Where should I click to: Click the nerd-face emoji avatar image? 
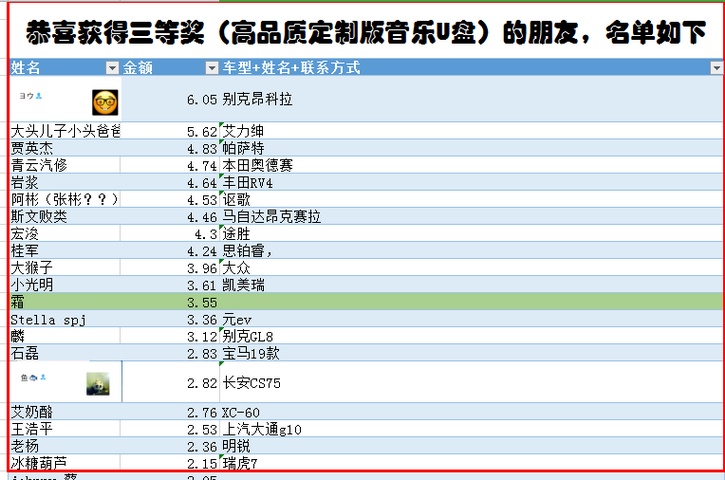(x=105, y=102)
